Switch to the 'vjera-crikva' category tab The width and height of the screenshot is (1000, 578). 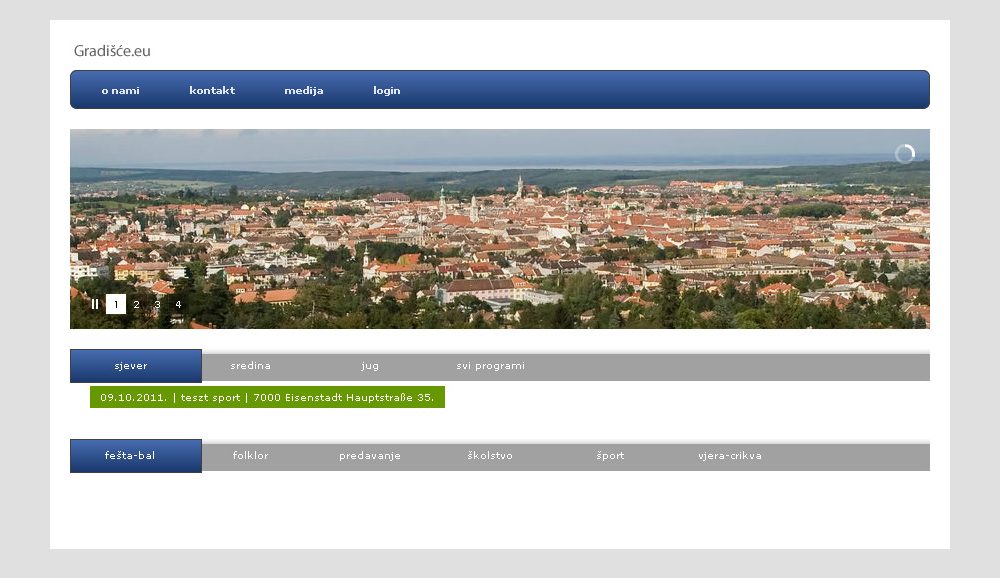pyautogui.click(x=730, y=456)
